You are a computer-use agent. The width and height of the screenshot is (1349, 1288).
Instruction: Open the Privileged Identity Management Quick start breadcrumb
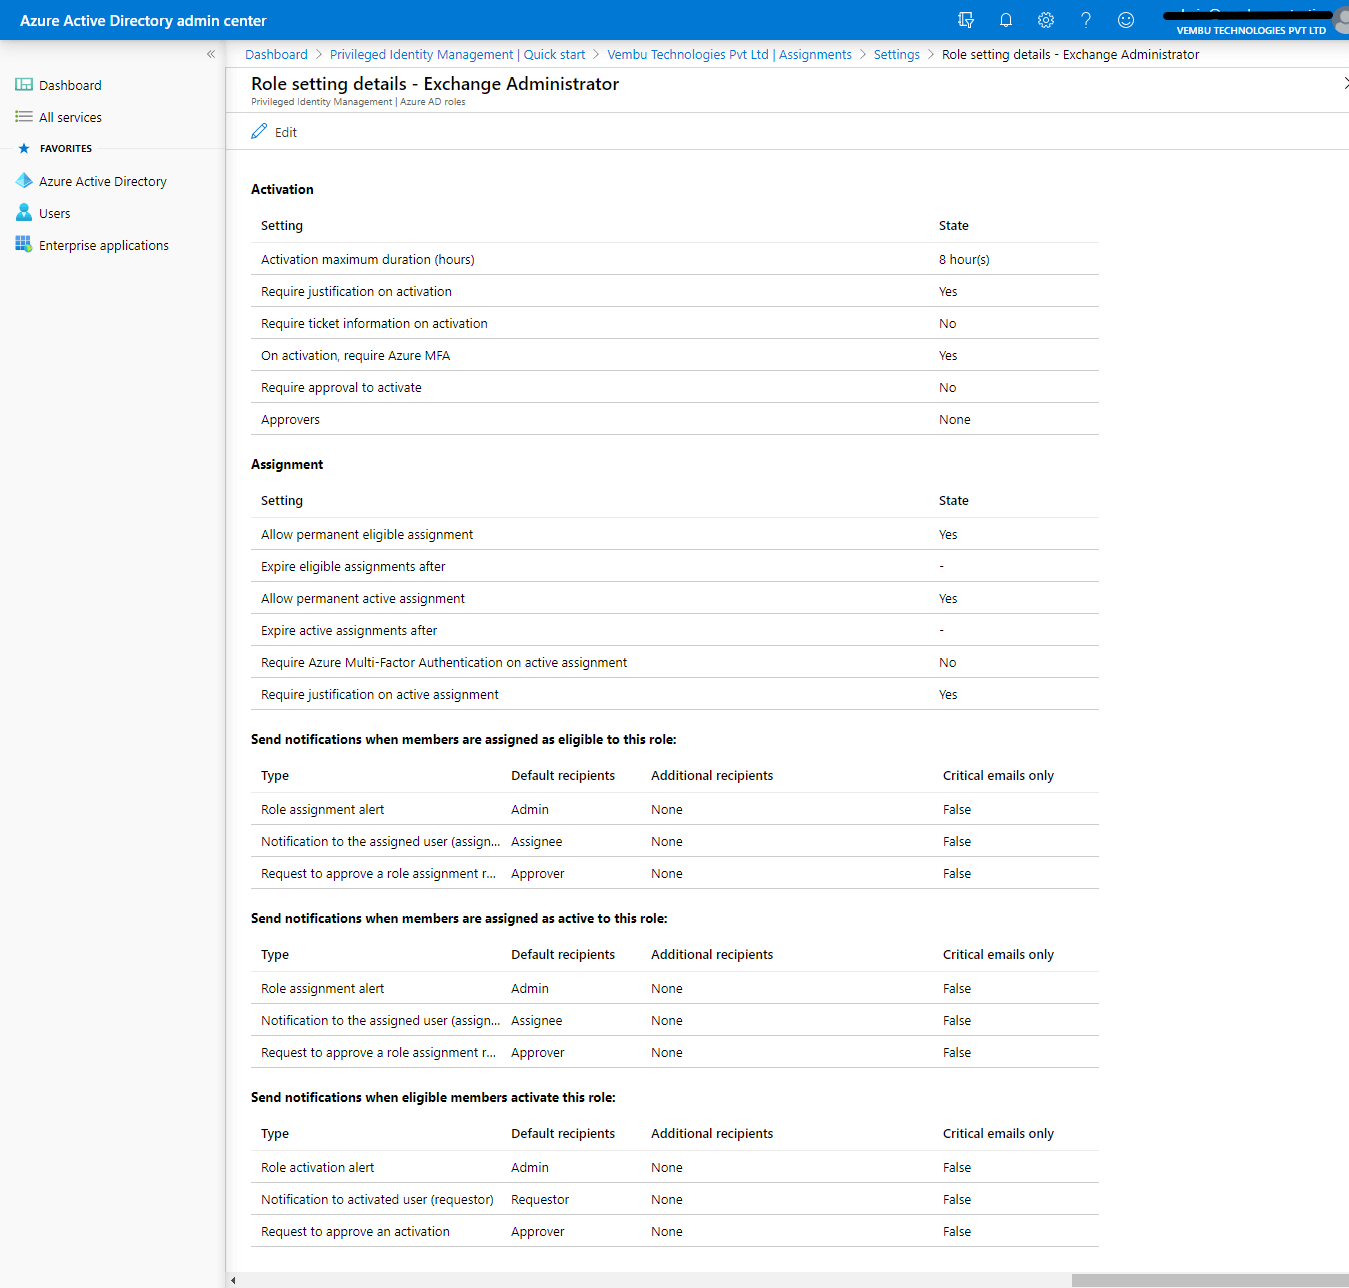[457, 55]
